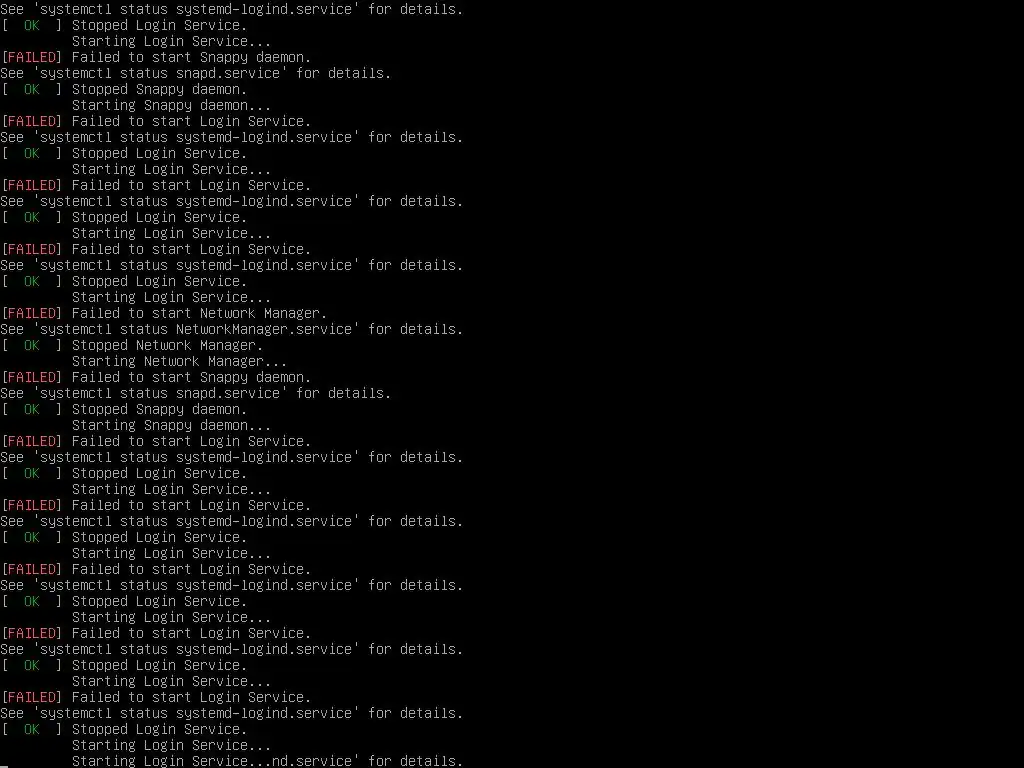Click the second 'Stopped Snappy daemon' line
The height and width of the screenshot is (768, 1024).
(159, 409)
